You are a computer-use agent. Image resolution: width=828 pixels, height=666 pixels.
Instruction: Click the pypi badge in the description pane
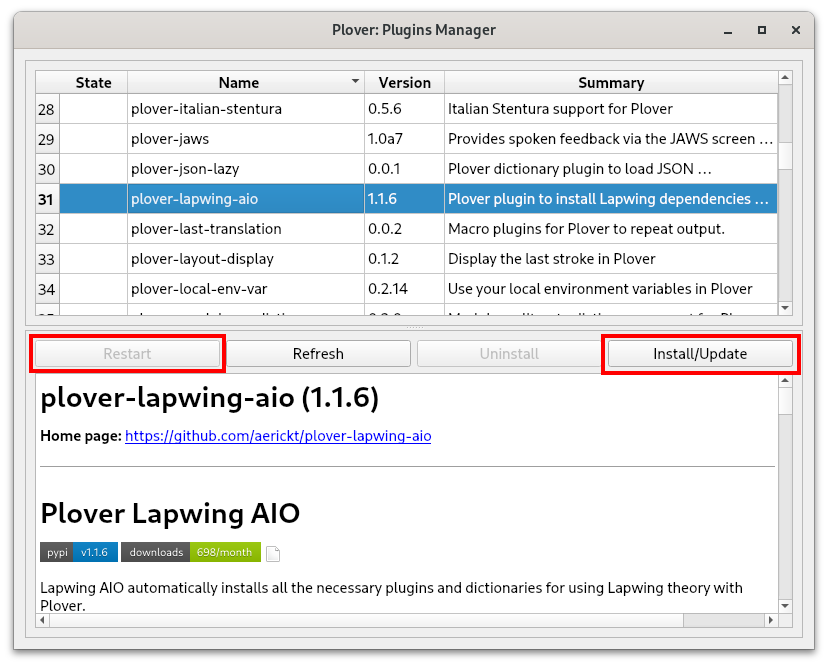[55, 552]
